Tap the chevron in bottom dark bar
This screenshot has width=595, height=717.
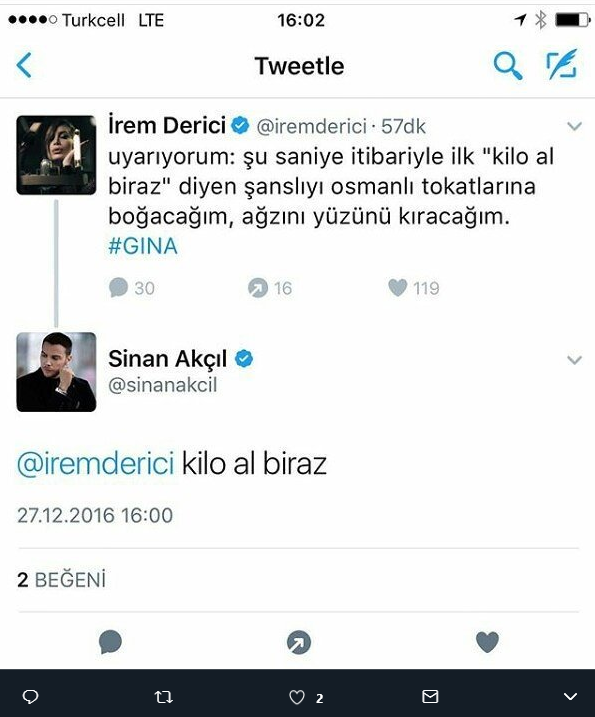[570, 696]
